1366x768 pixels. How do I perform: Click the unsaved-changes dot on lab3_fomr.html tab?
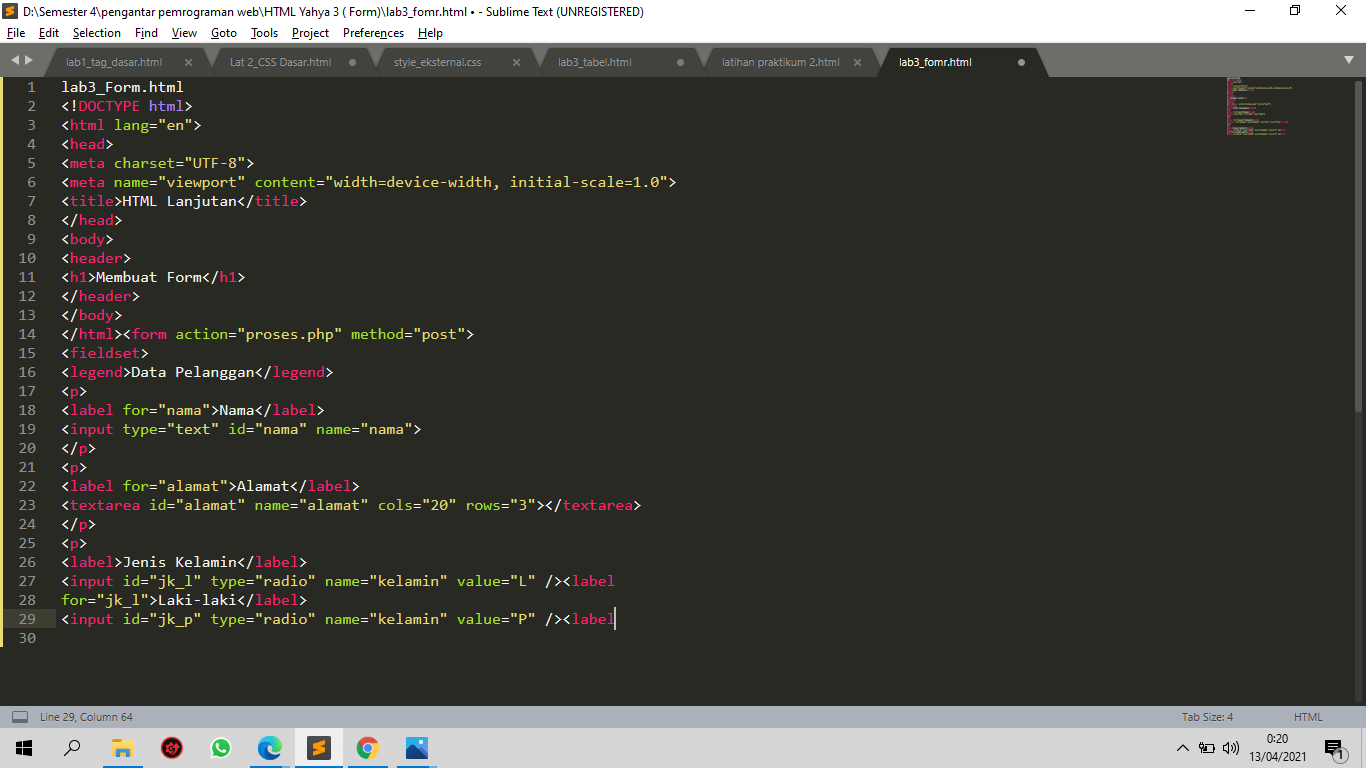click(1021, 61)
